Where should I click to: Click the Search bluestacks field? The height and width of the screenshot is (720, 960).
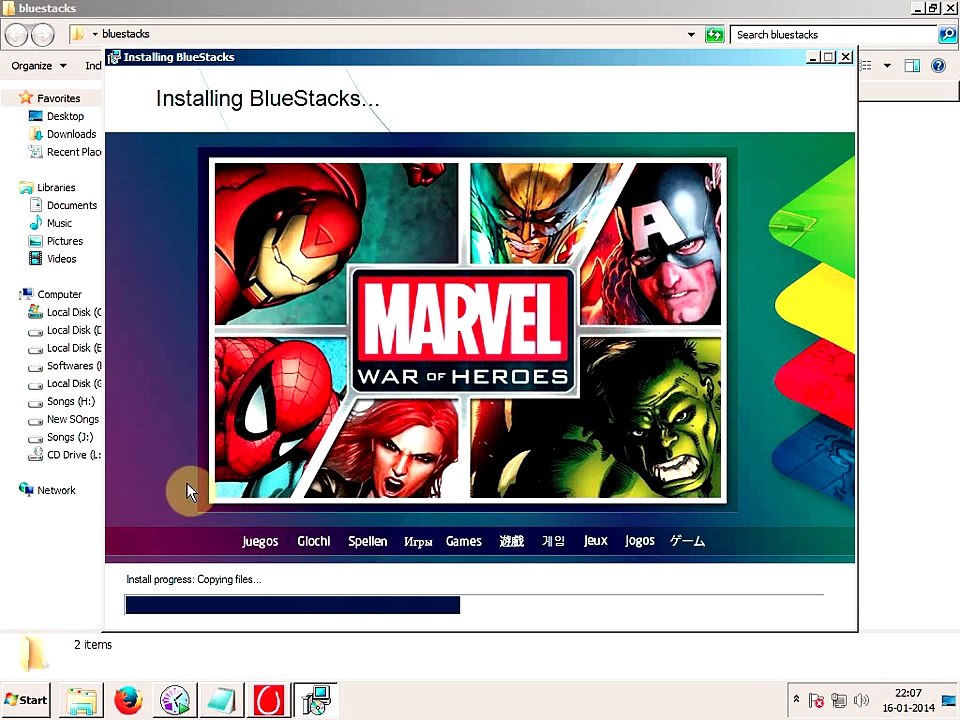pos(834,34)
